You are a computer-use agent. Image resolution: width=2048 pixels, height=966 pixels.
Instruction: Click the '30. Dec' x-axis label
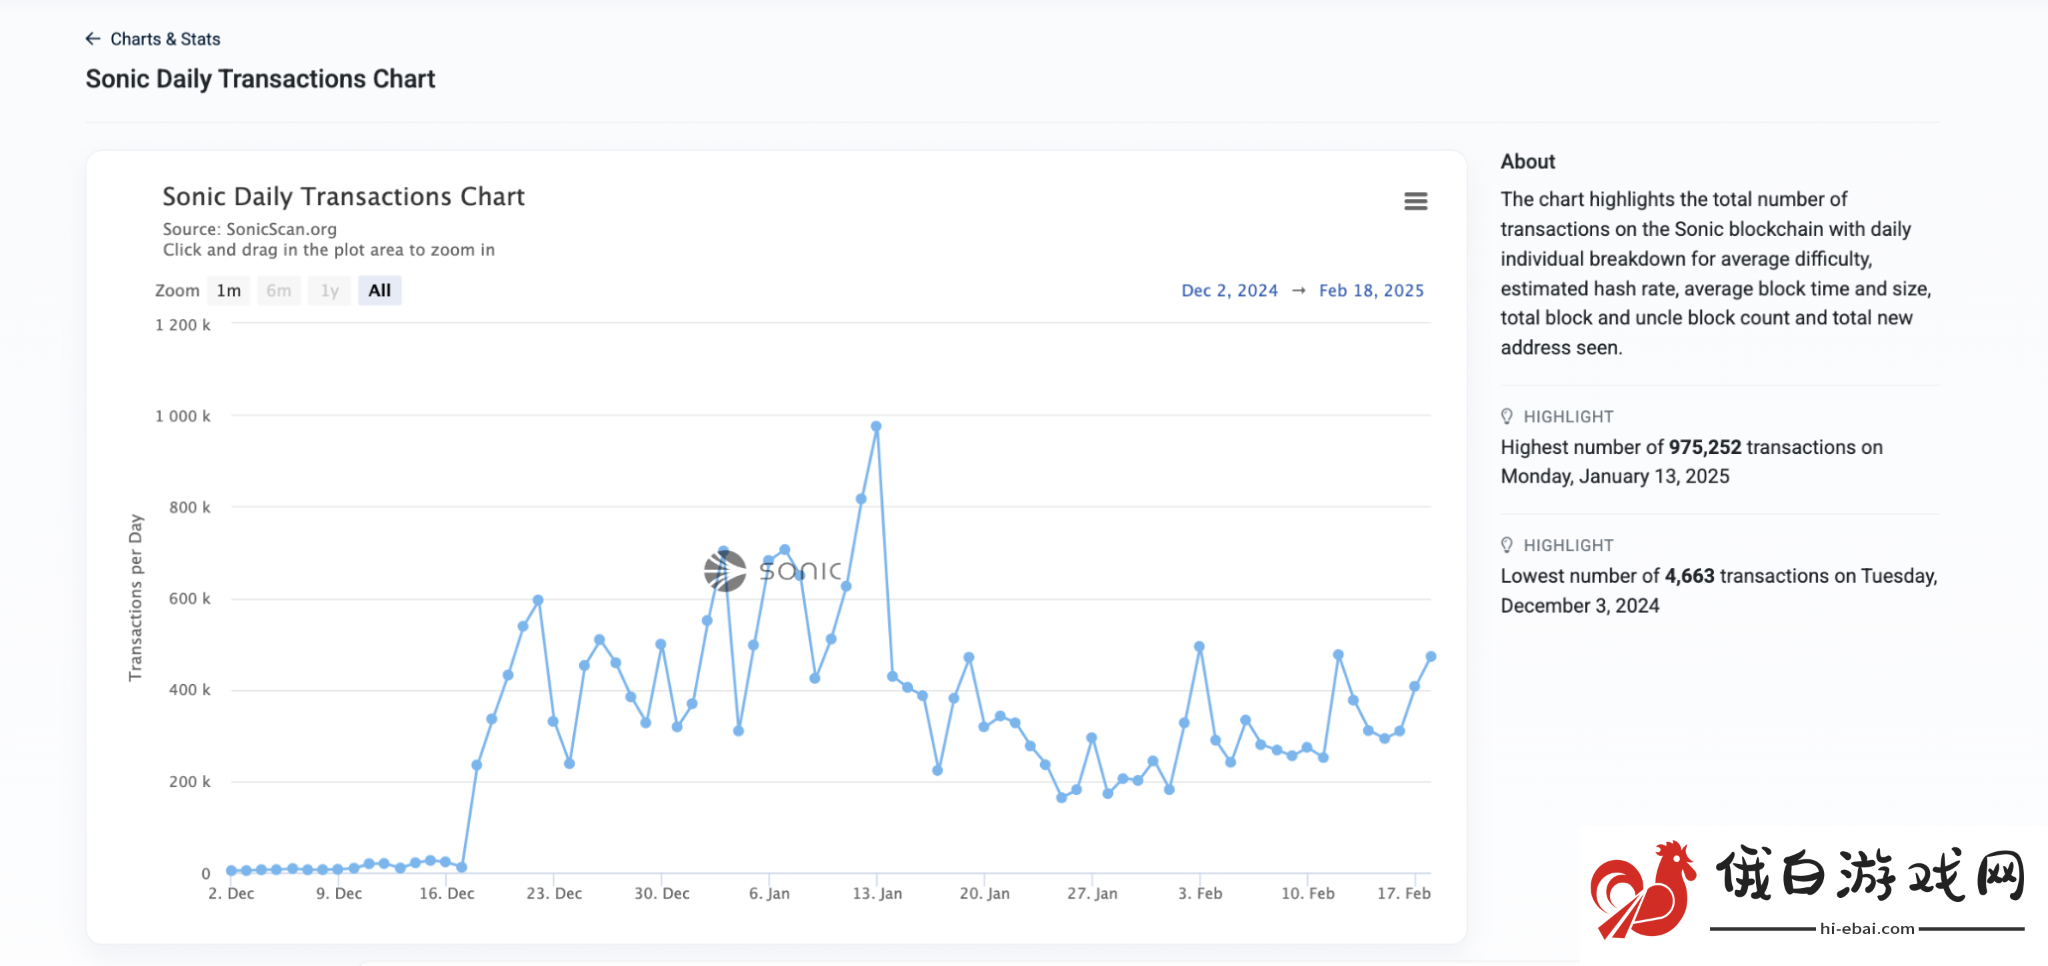[x=662, y=894]
